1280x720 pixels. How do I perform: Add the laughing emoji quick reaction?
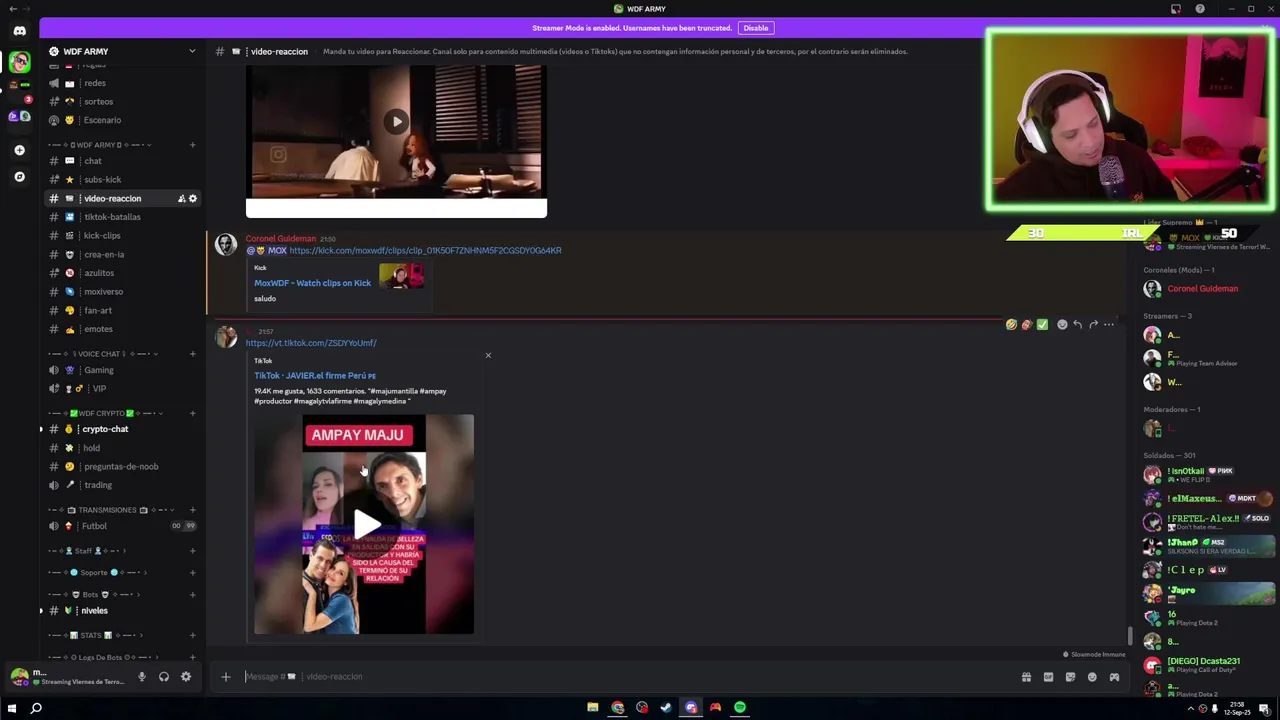1011,325
